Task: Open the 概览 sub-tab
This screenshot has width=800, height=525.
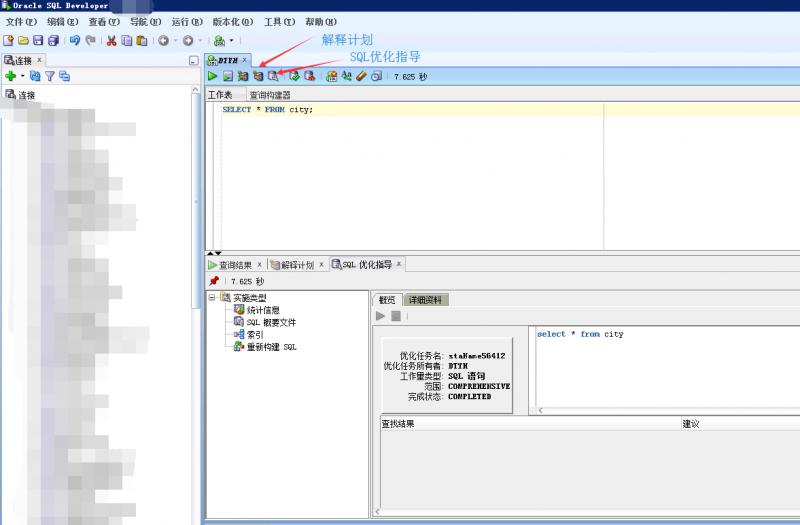Action: [x=387, y=300]
